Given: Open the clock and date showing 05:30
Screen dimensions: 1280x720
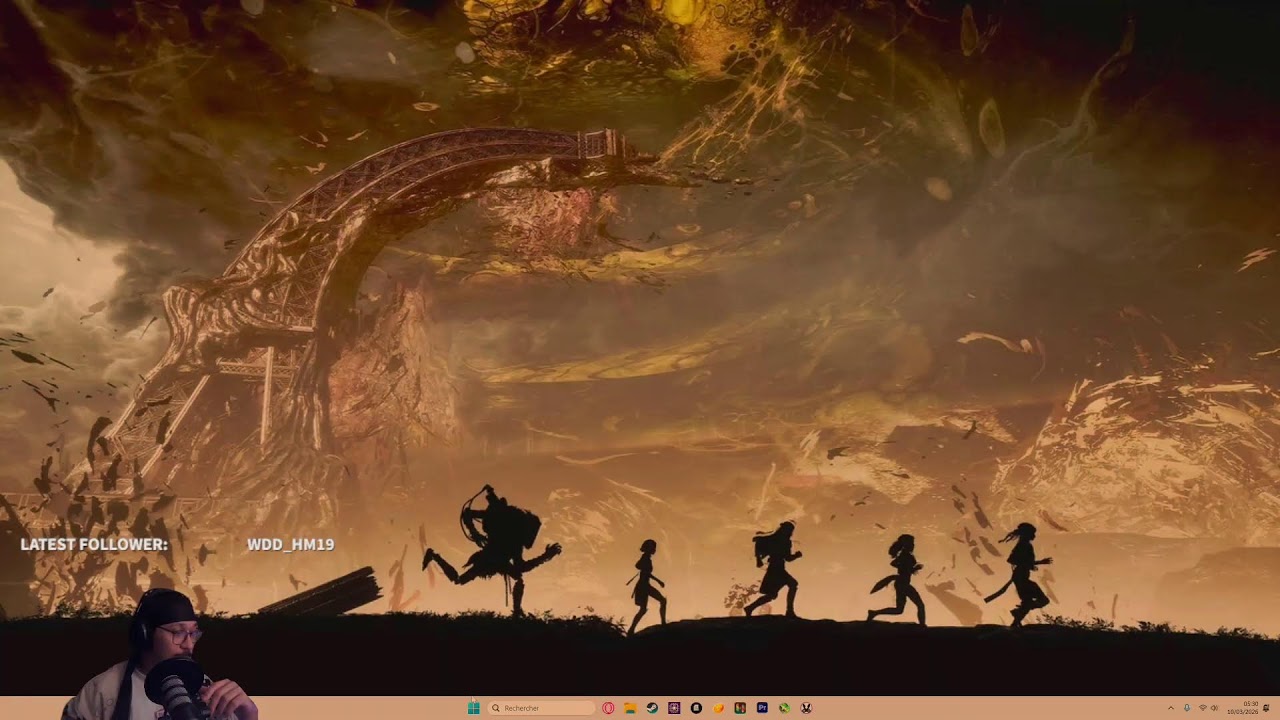Looking at the screenshot, I should tap(1243, 708).
